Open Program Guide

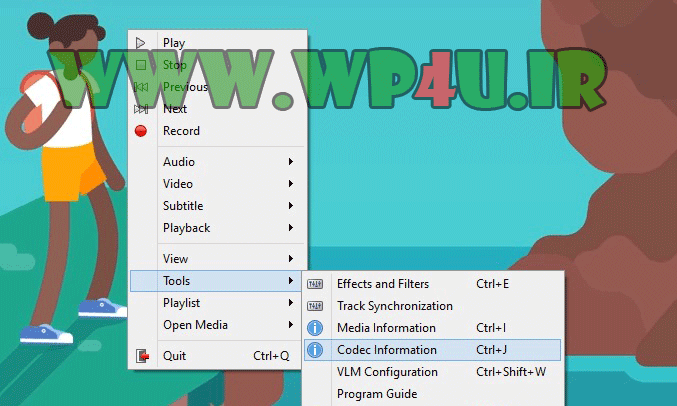pyautogui.click(x=433, y=394)
